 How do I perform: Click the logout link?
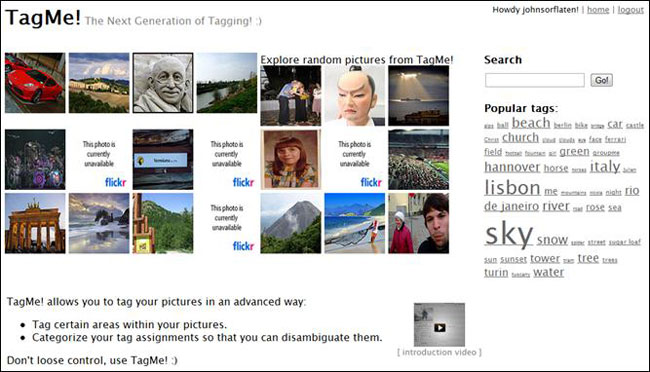click(631, 10)
